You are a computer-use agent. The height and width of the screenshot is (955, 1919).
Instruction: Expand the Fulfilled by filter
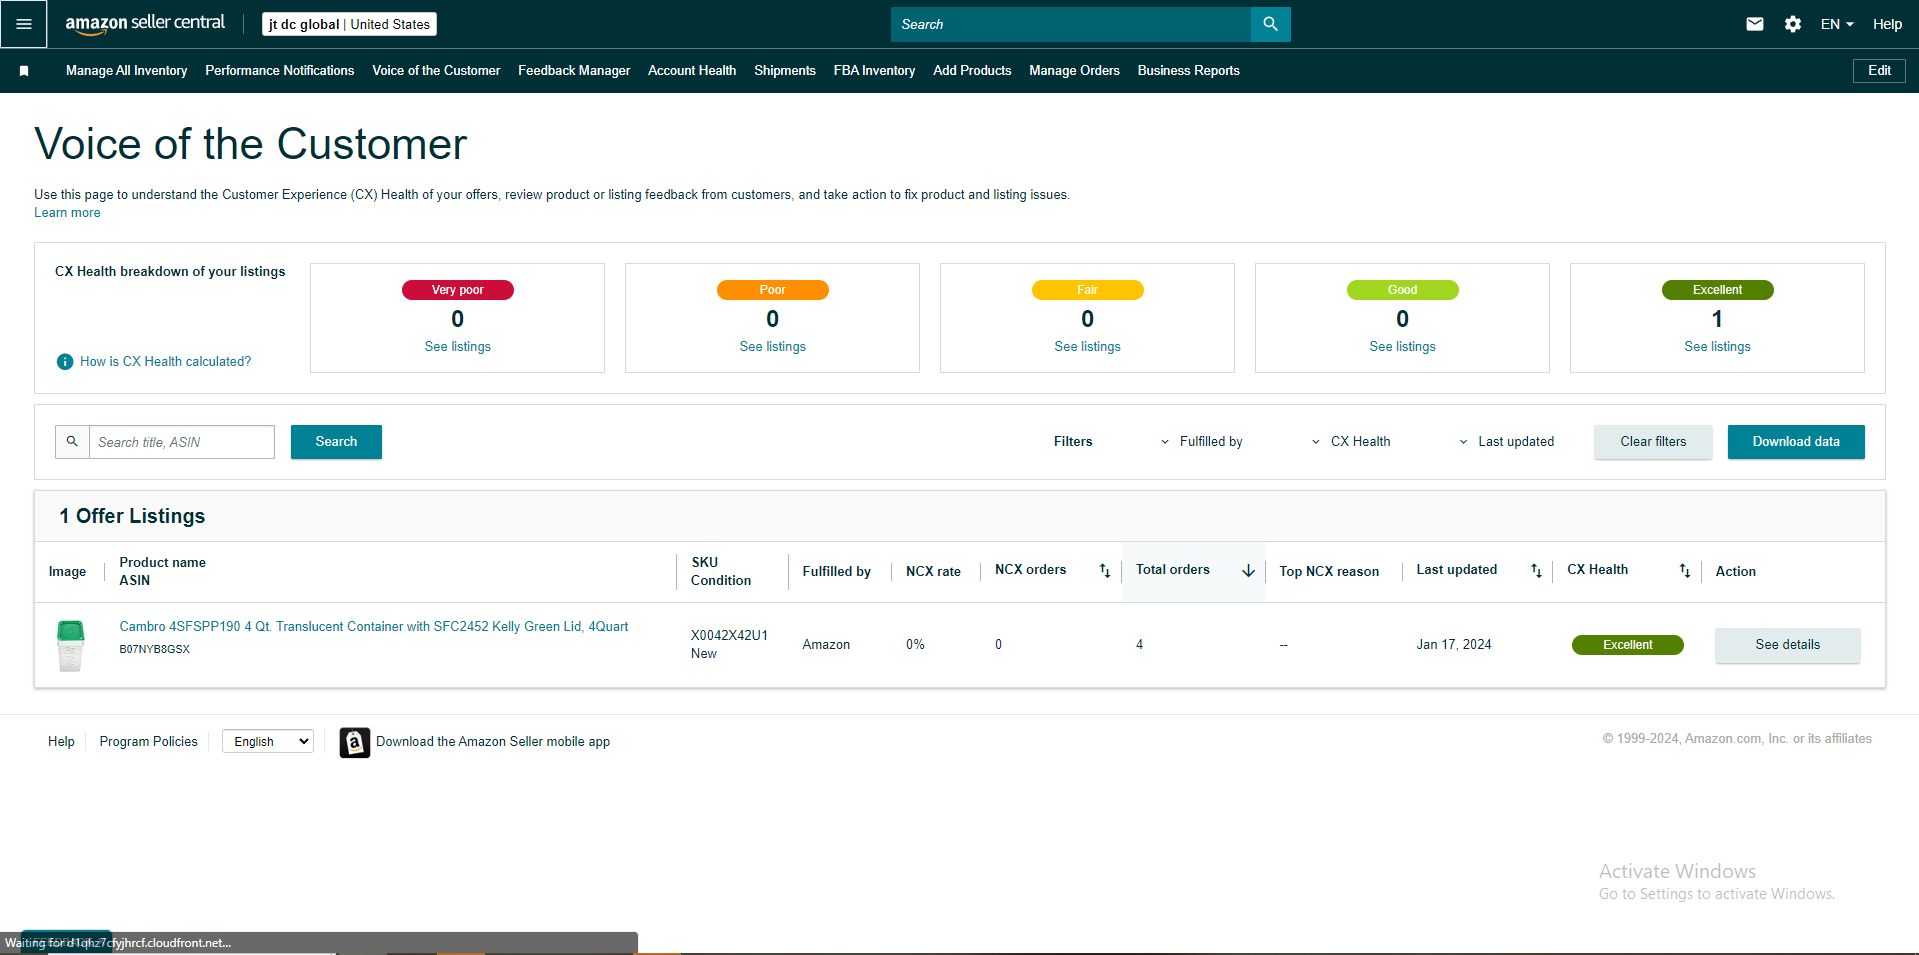pos(1201,442)
